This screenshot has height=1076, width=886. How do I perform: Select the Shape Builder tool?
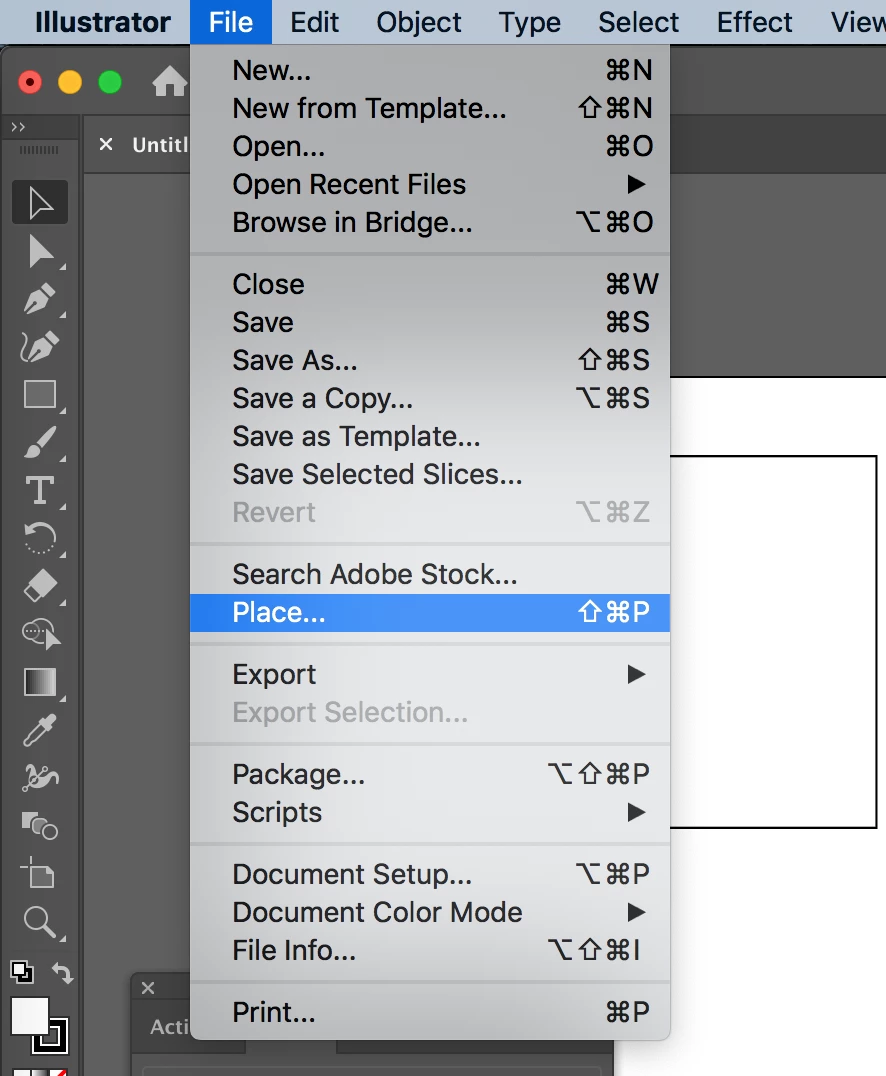coord(40,826)
